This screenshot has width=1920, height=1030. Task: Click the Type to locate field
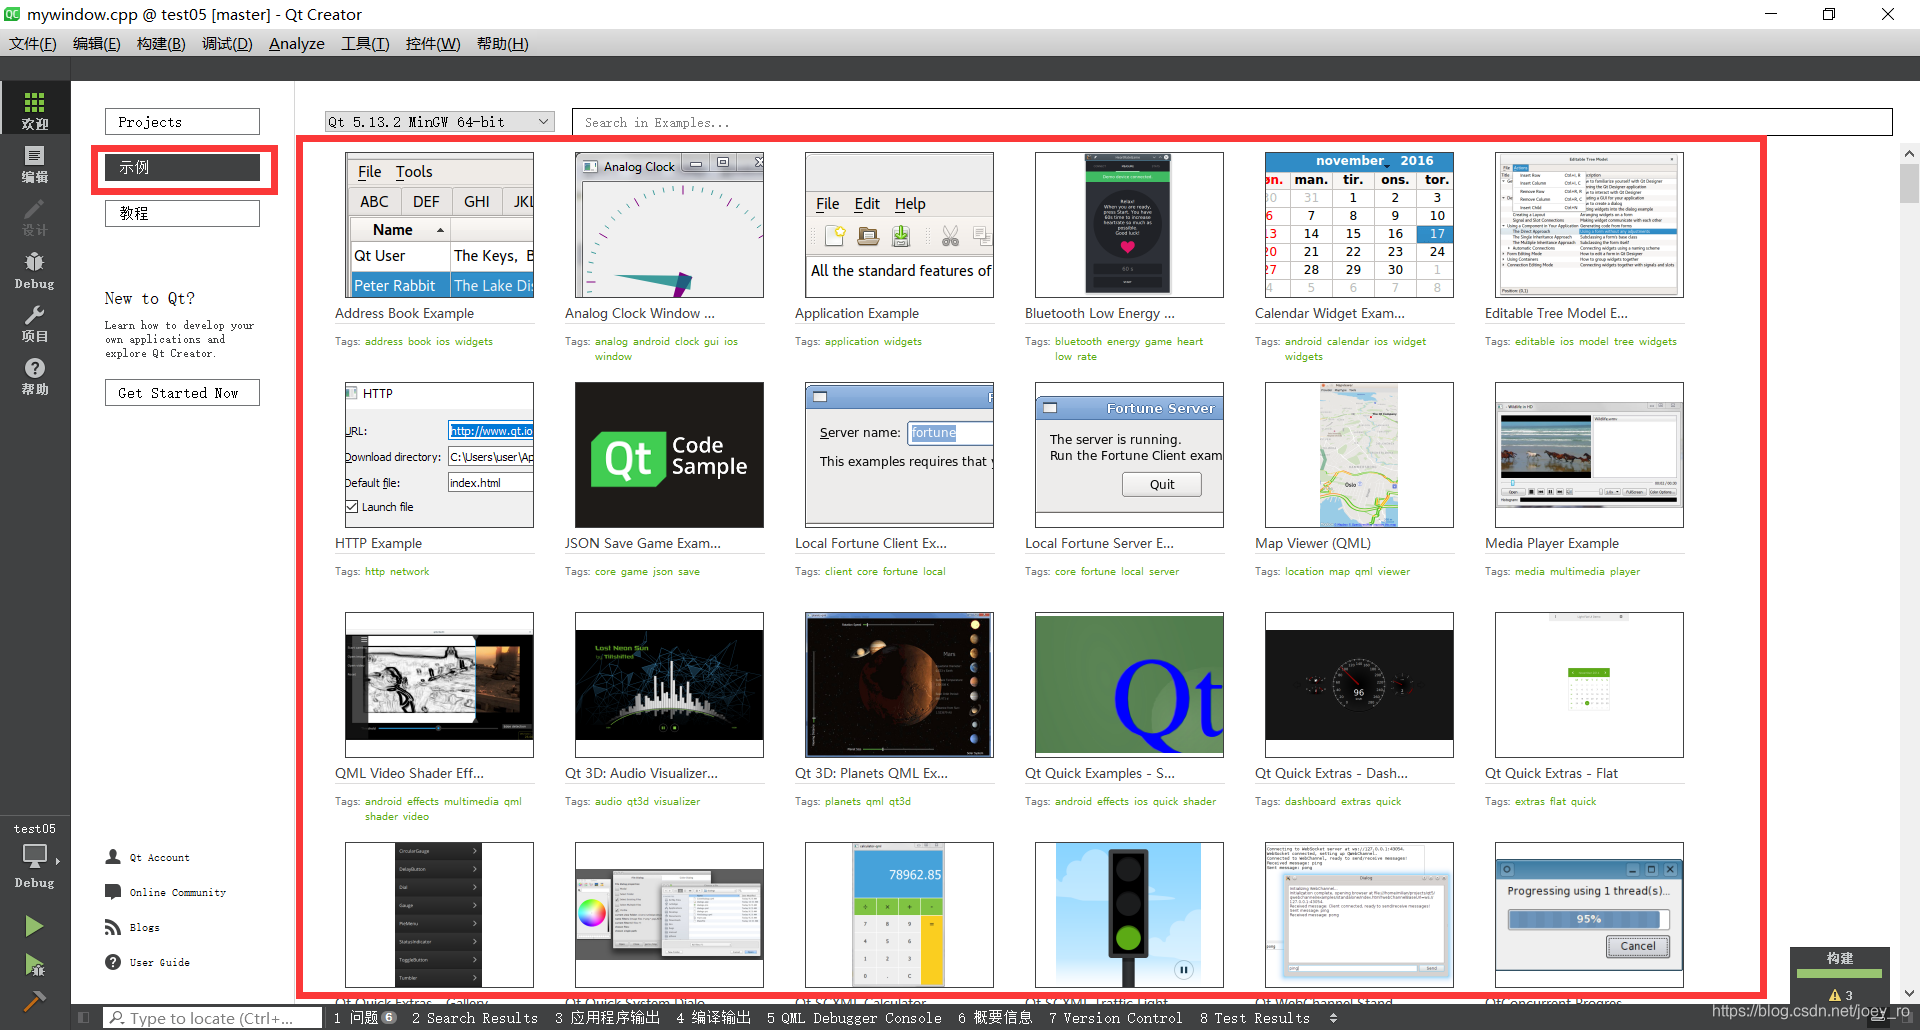(x=212, y=1018)
